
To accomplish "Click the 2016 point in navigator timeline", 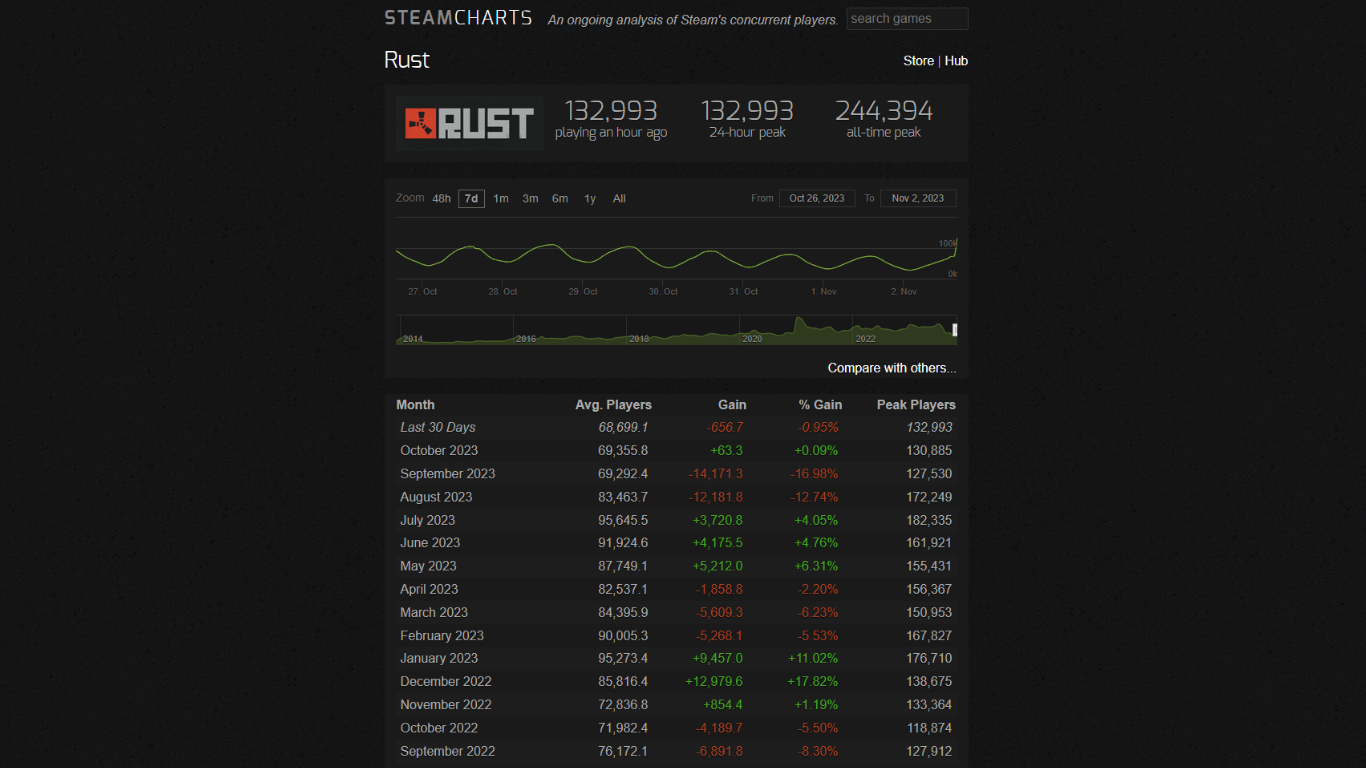I will point(526,339).
